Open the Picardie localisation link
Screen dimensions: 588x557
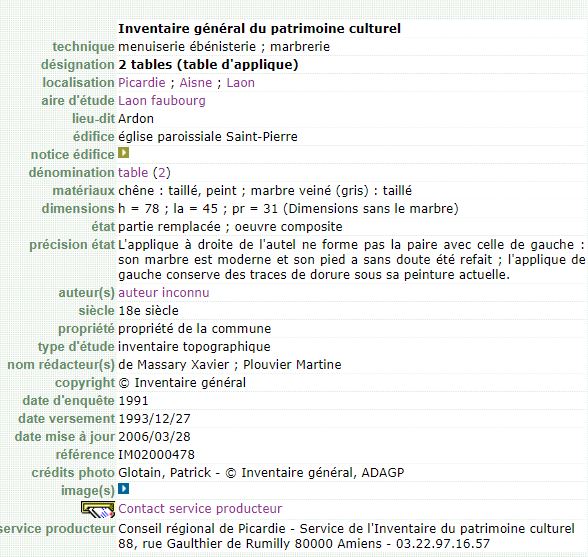click(142, 83)
